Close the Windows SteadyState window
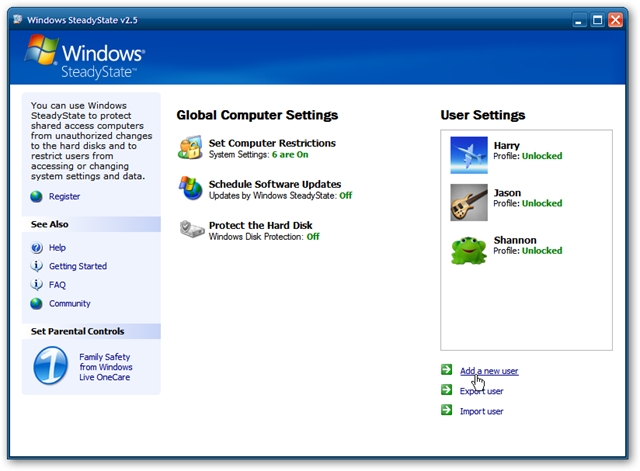The height and width of the screenshot is (471, 640). [x=616, y=20]
